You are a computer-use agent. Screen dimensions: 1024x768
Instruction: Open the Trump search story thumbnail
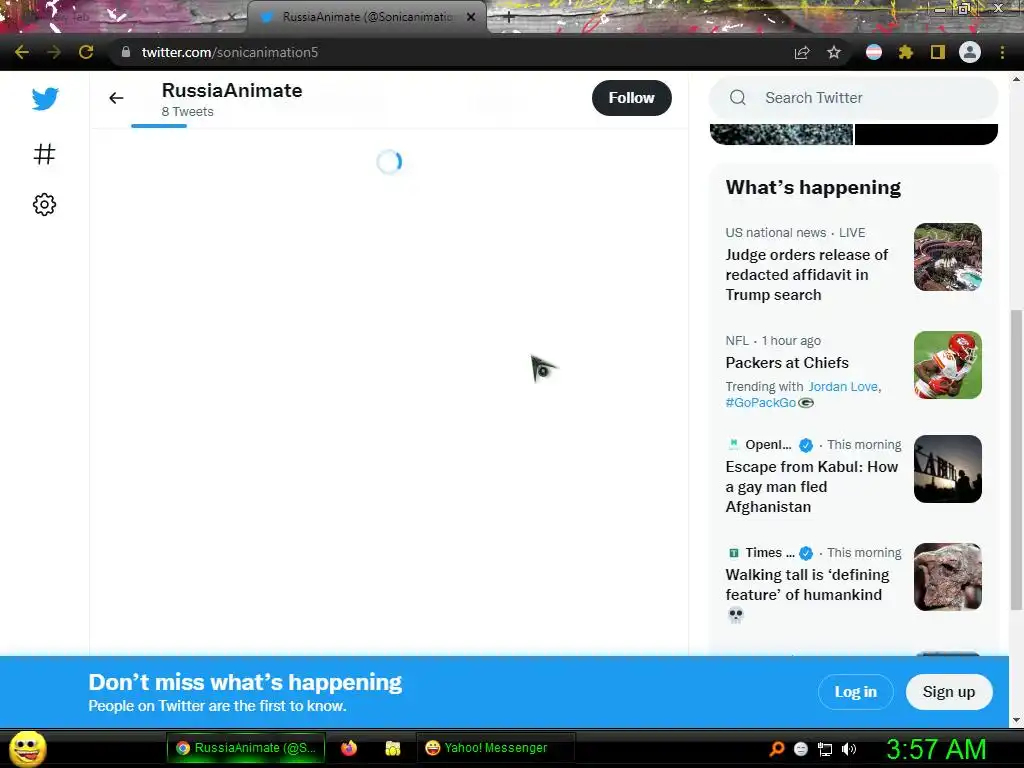click(948, 257)
